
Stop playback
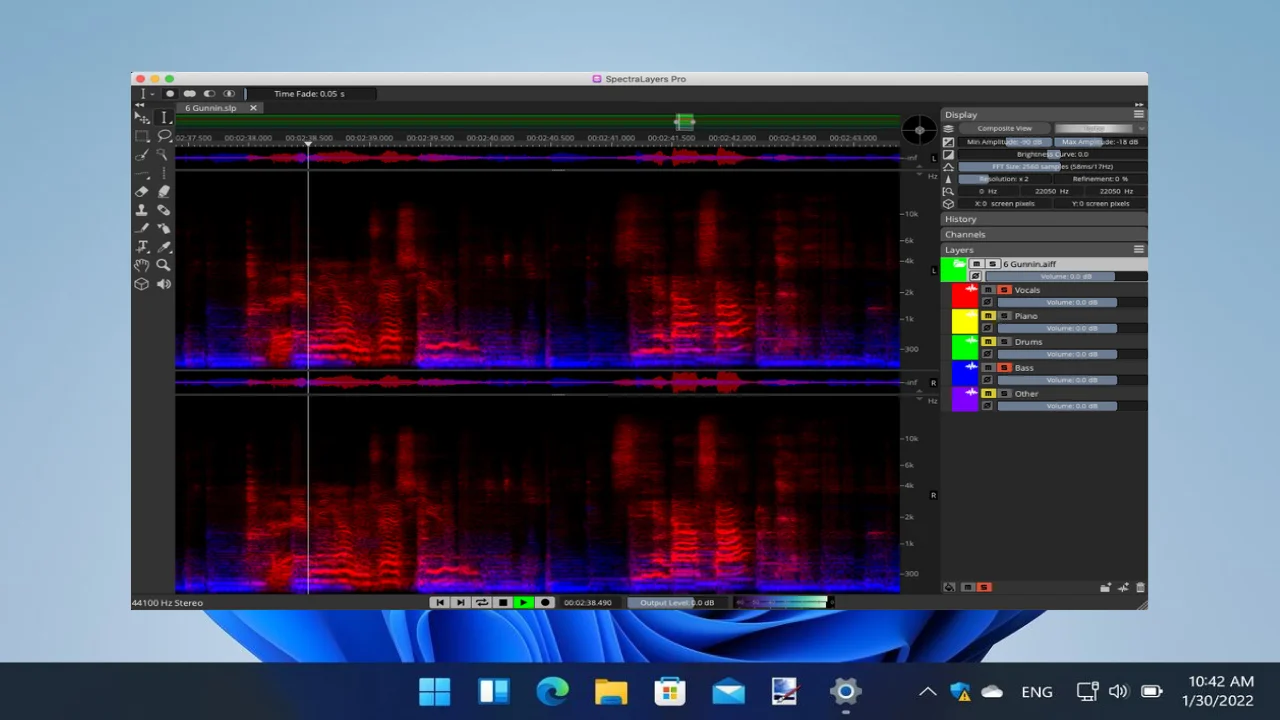[502, 603]
